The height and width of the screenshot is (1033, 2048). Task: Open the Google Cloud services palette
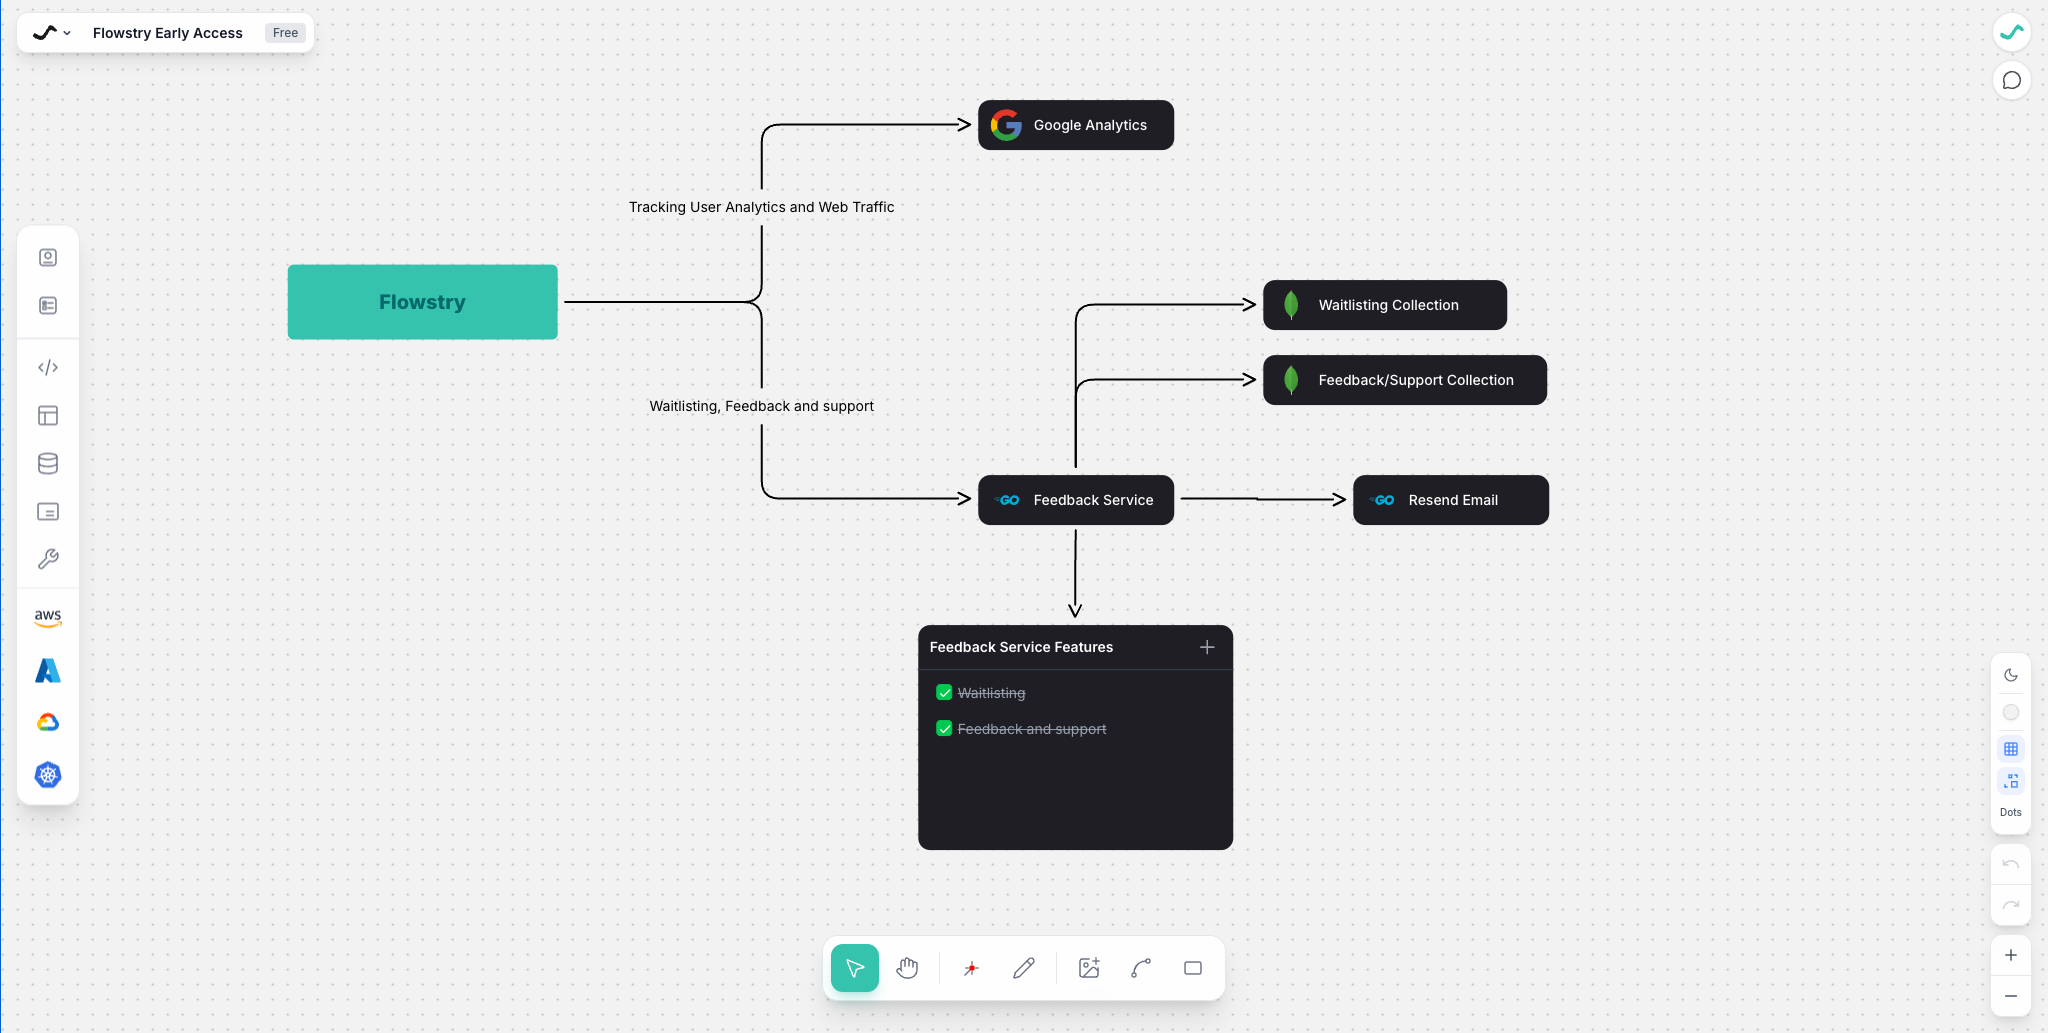[48, 722]
